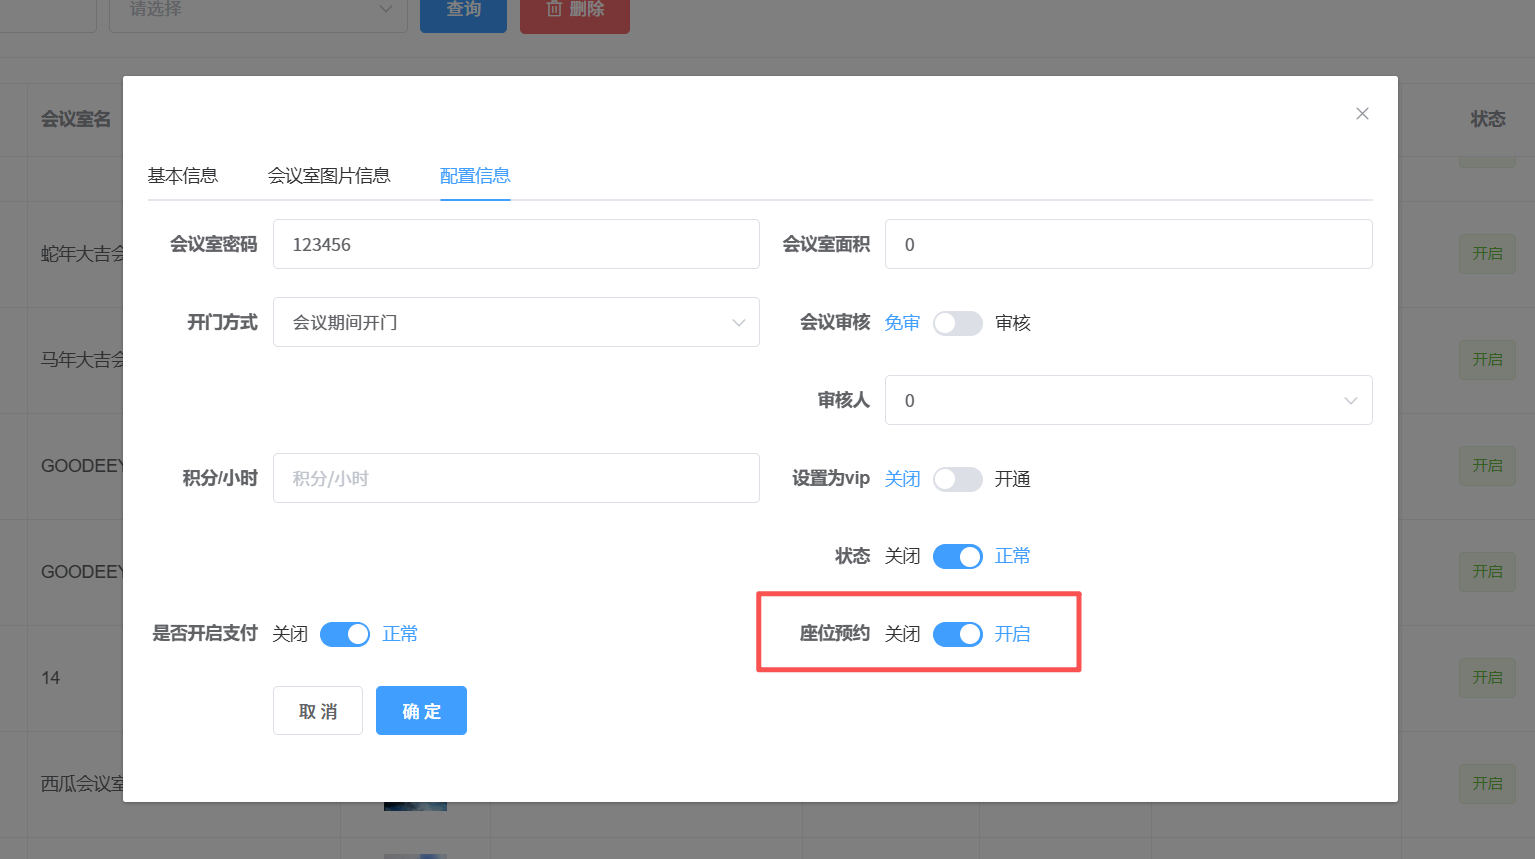The height and width of the screenshot is (859, 1535).
Task: Click the 状态 column header in background table
Action: (1488, 119)
